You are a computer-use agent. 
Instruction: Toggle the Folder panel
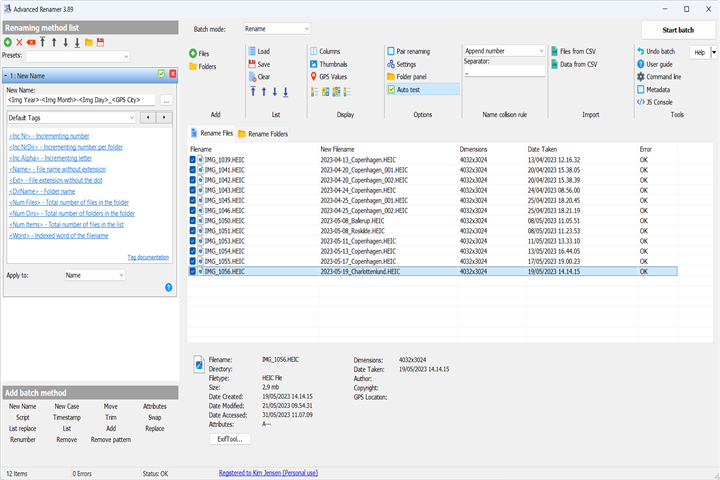point(407,77)
